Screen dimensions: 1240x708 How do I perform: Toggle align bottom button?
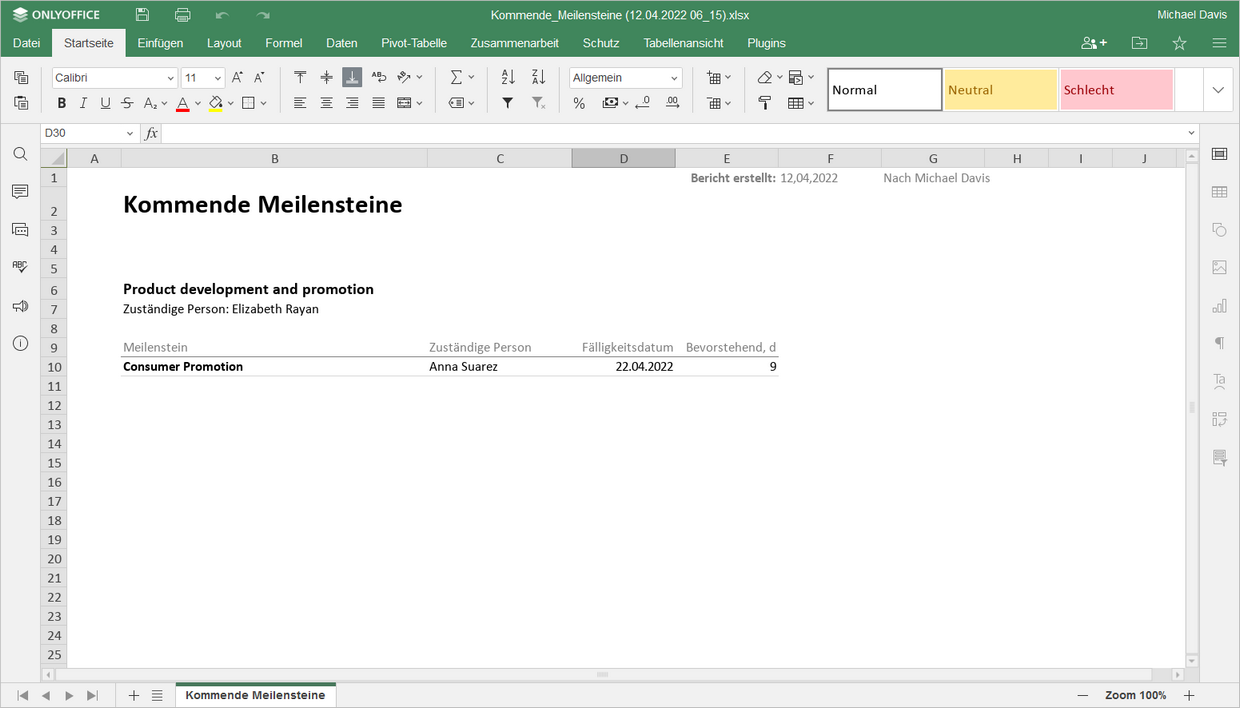(352, 77)
